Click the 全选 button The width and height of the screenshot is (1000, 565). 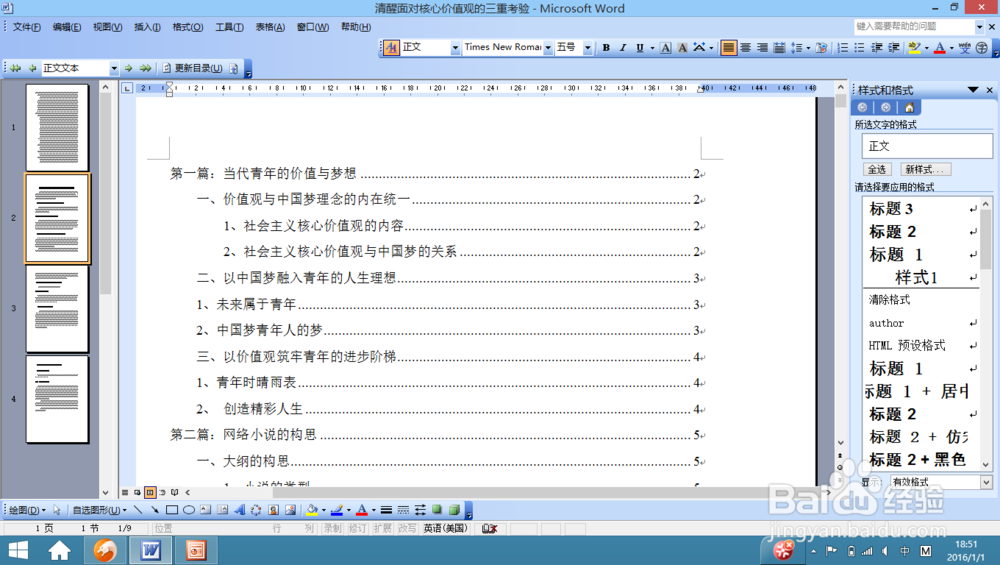click(877, 169)
